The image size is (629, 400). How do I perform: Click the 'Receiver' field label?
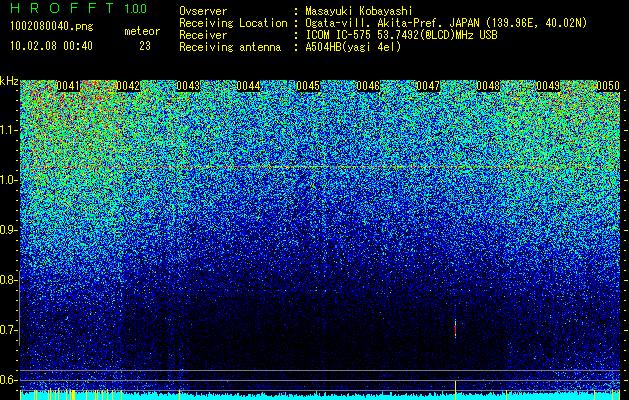[203, 35]
